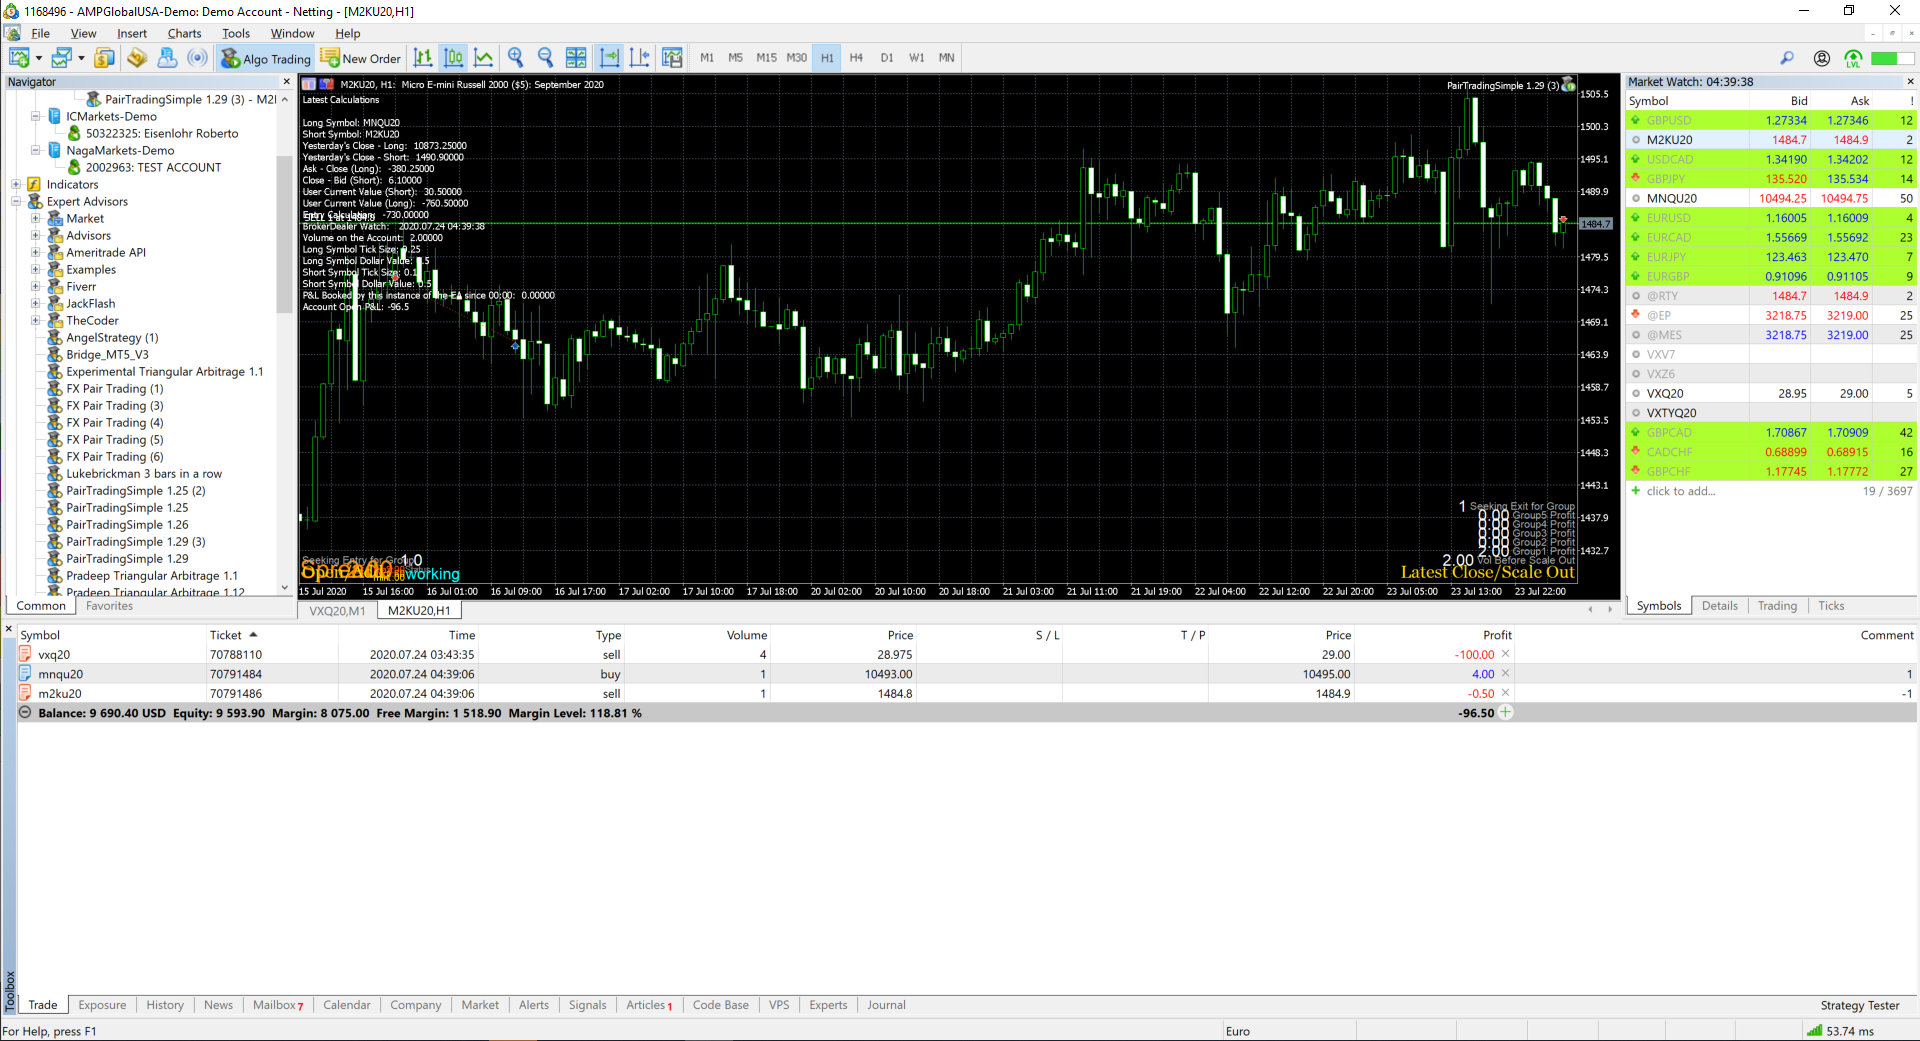Open the File menu
Viewport: 1920px width, 1041px height.
(x=40, y=33)
